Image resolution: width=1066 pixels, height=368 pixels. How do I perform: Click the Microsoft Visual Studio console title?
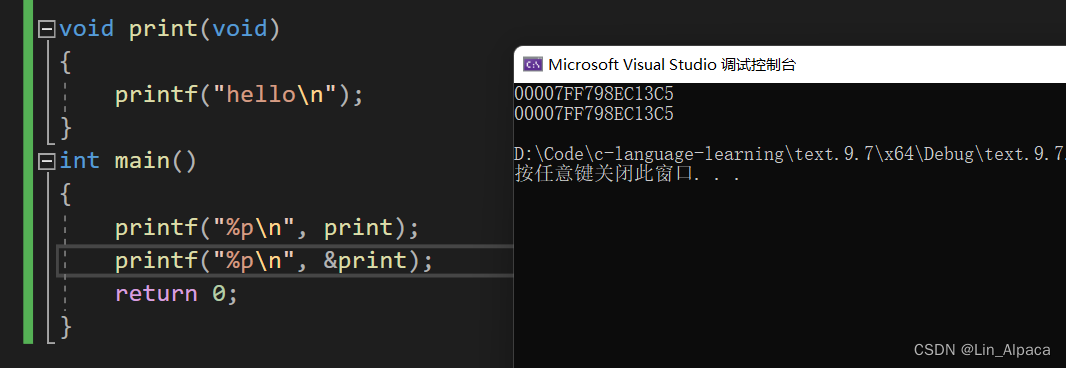pos(672,65)
